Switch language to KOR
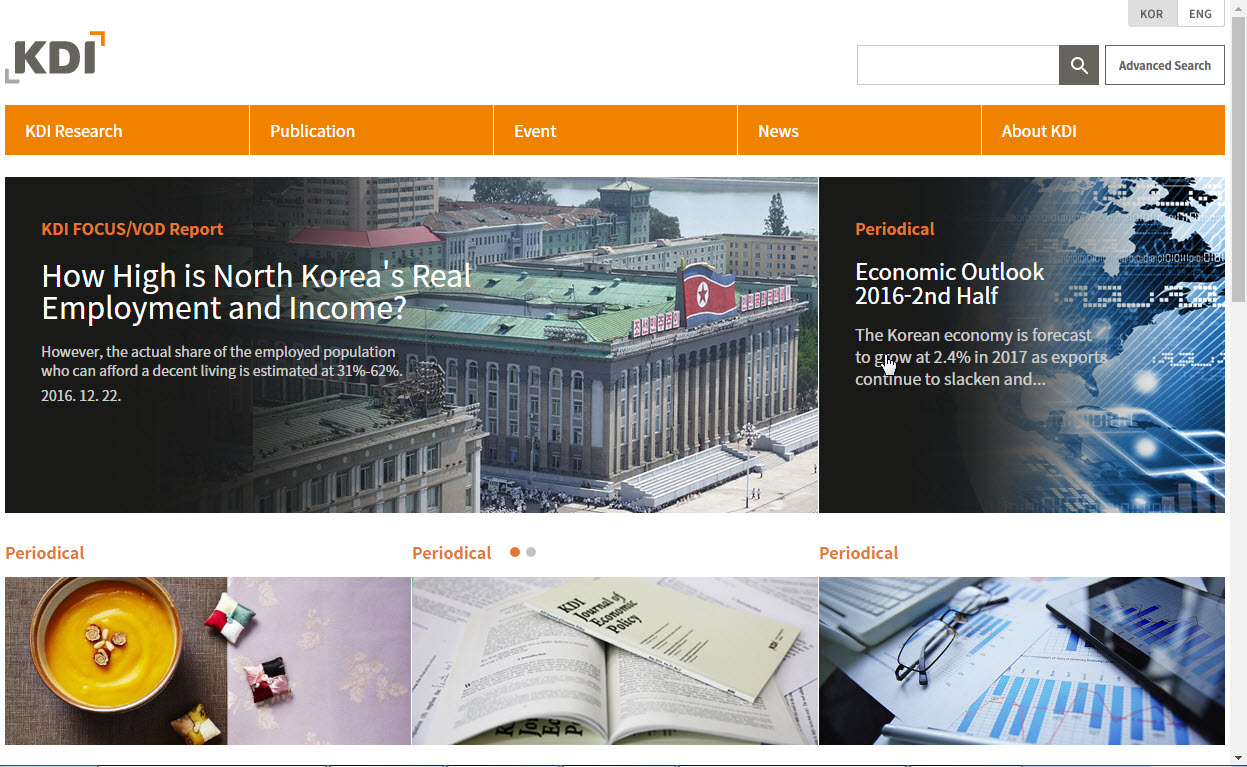The height and width of the screenshot is (767, 1247). pyautogui.click(x=1151, y=14)
